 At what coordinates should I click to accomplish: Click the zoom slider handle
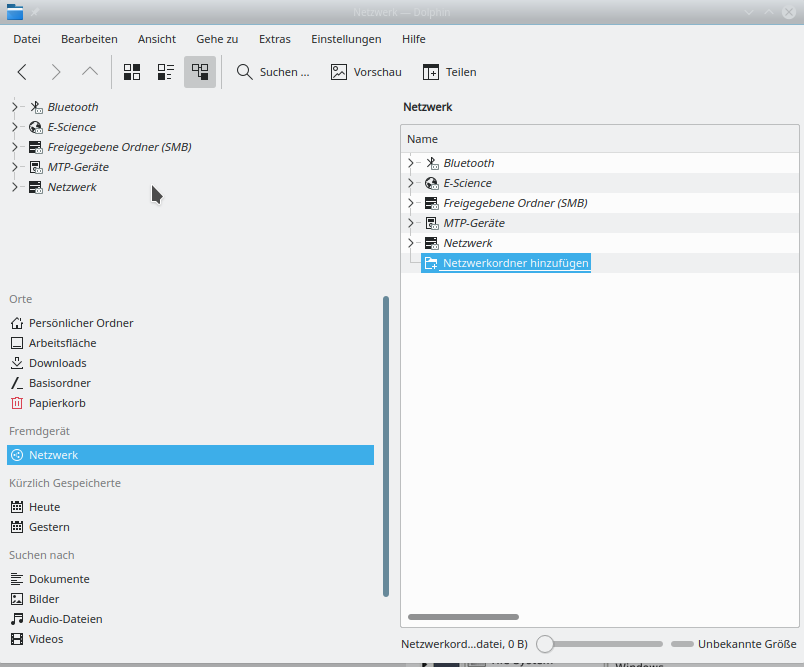(546, 644)
